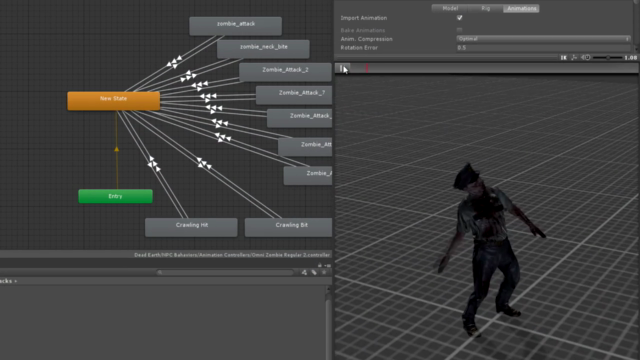Click the controller asset path label
Image resolution: width=640 pixels, height=360 pixels.
pos(232,255)
